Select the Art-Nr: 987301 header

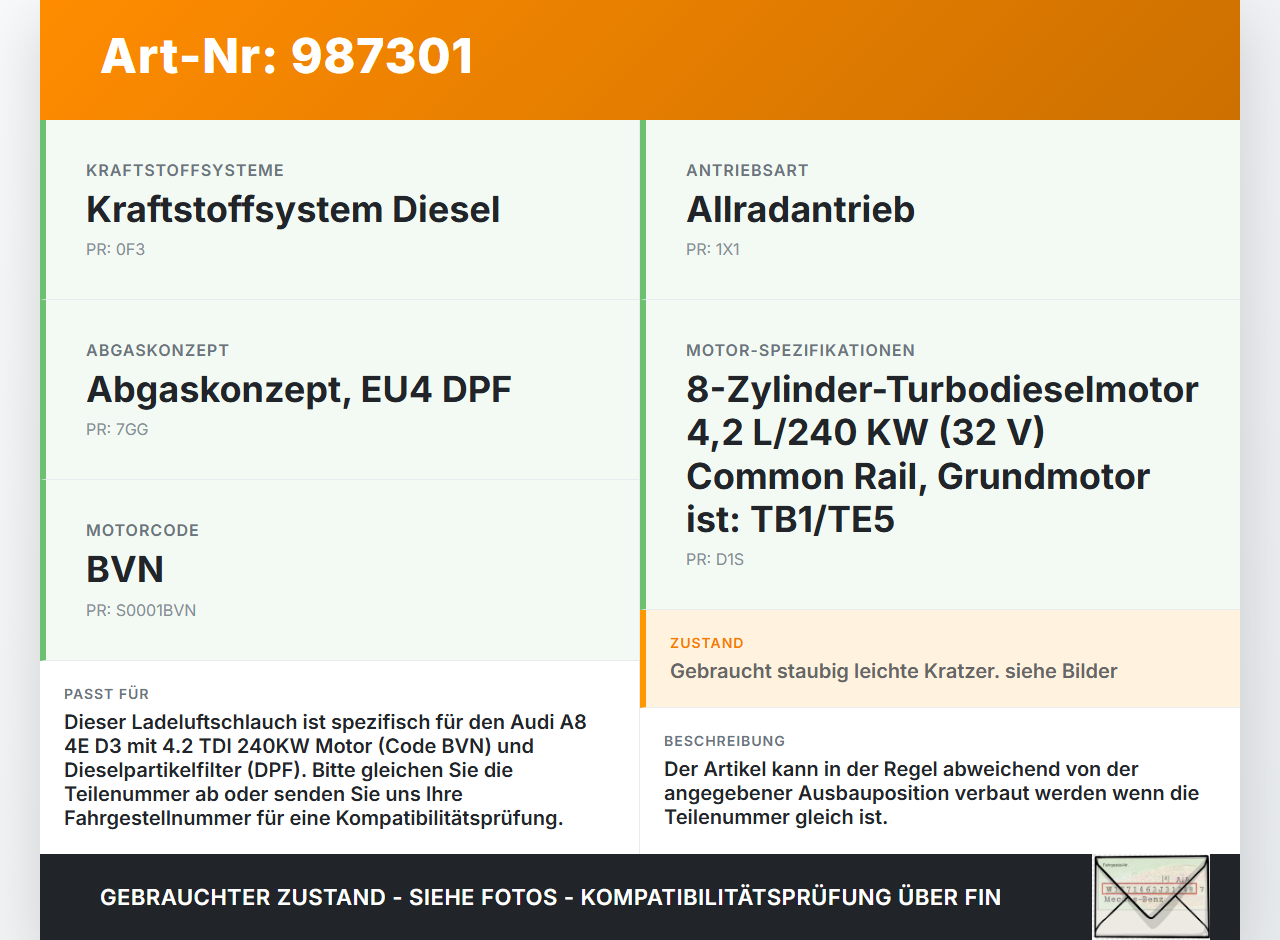[x=286, y=57]
